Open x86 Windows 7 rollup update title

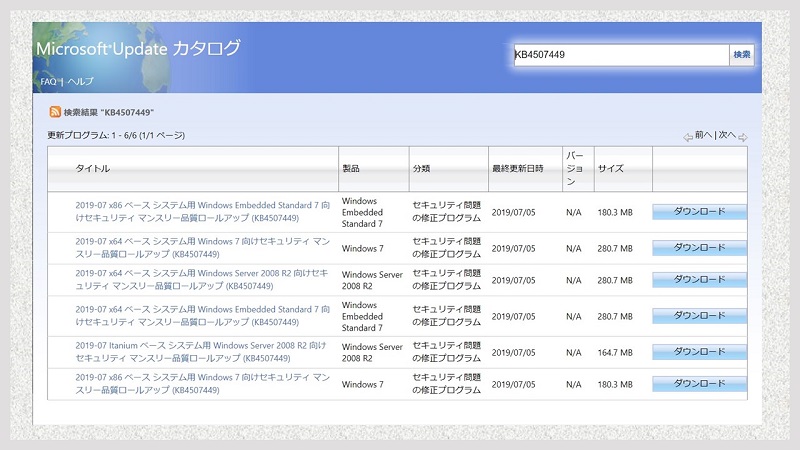click(203, 384)
